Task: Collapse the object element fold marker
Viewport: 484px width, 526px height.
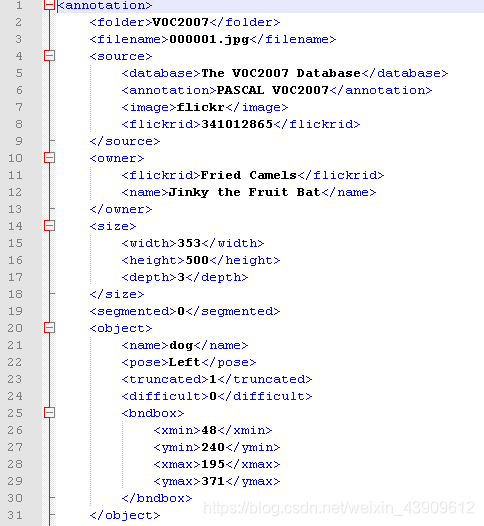Action: pyautogui.click(x=49, y=328)
